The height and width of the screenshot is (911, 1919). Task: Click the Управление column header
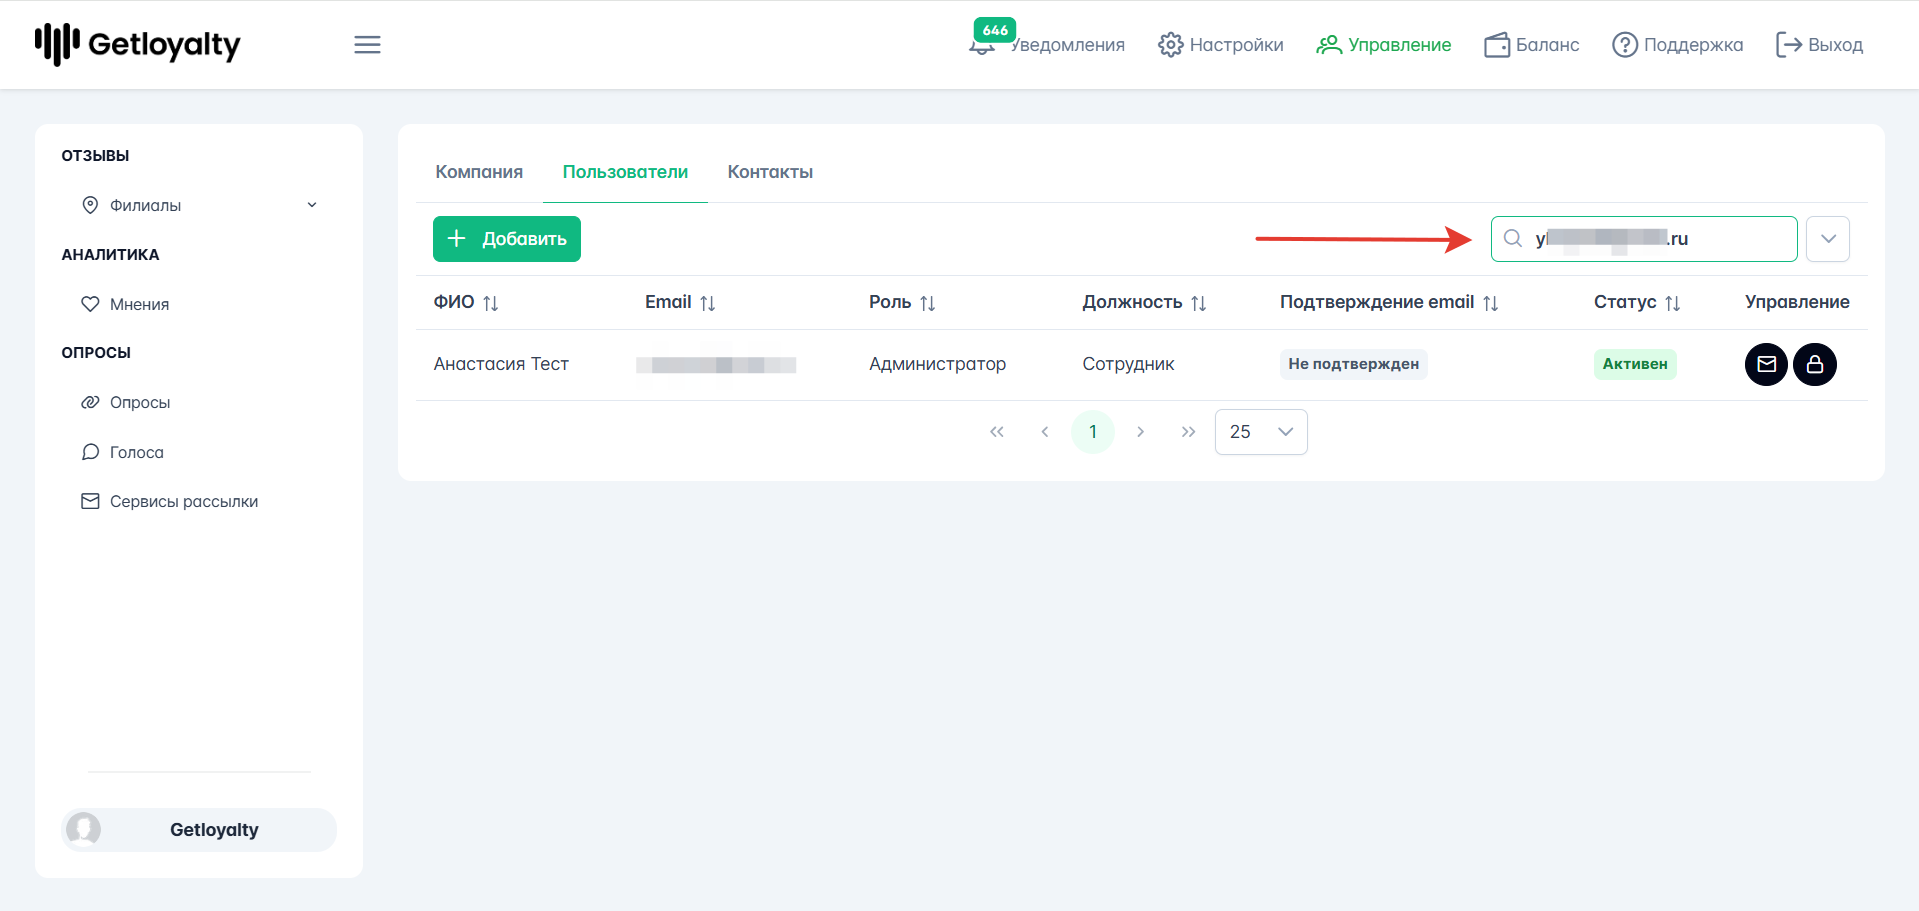click(1797, 302)
